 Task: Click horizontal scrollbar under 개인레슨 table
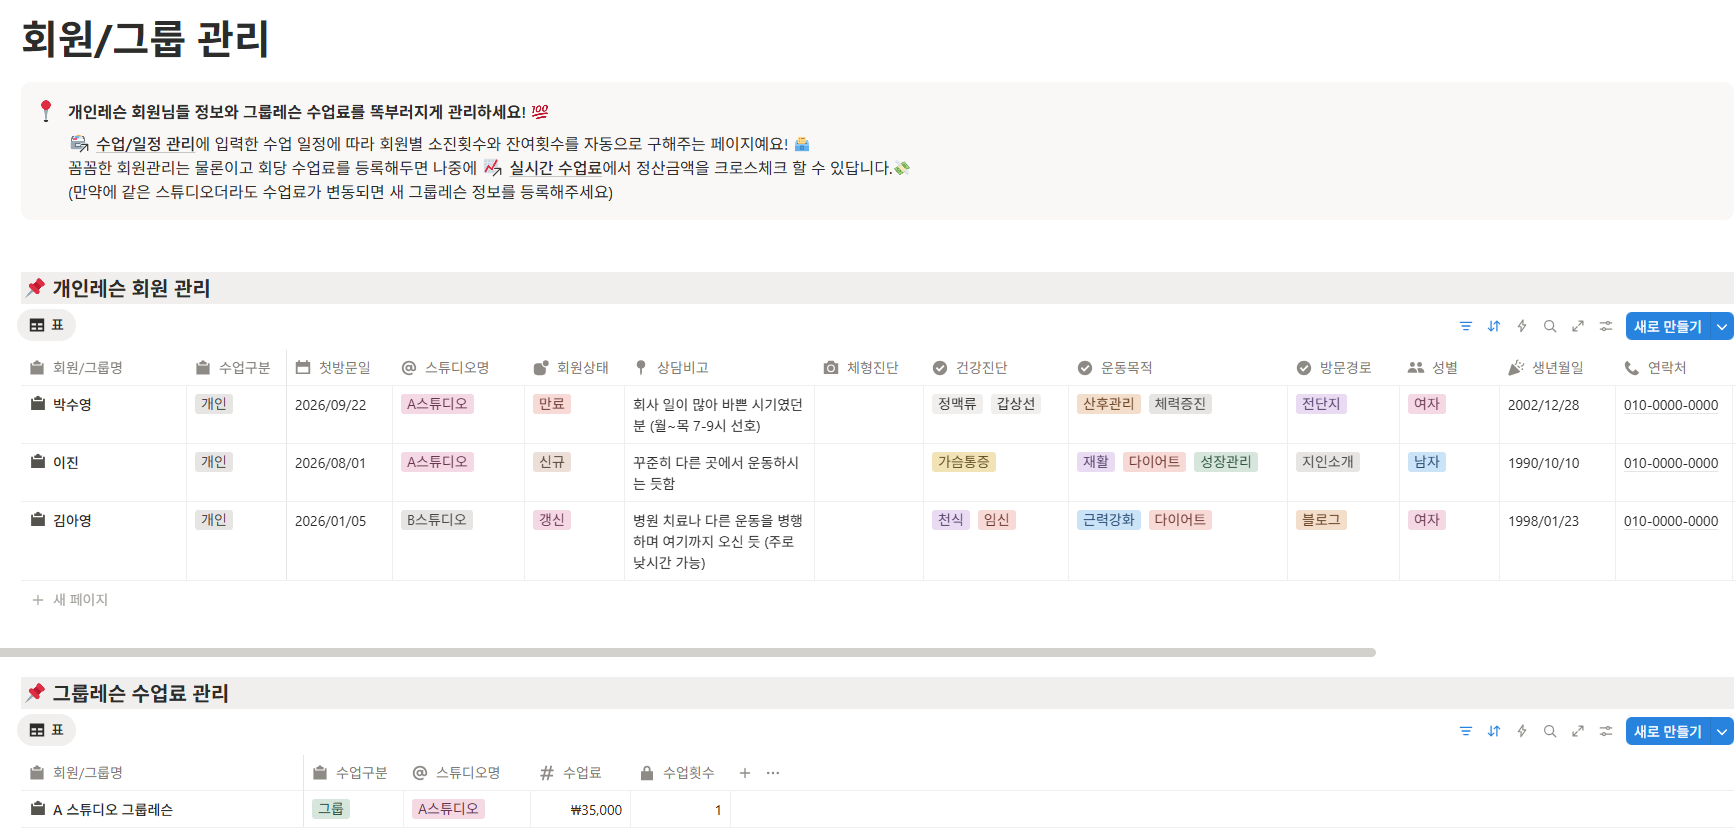tap(688, 652)
